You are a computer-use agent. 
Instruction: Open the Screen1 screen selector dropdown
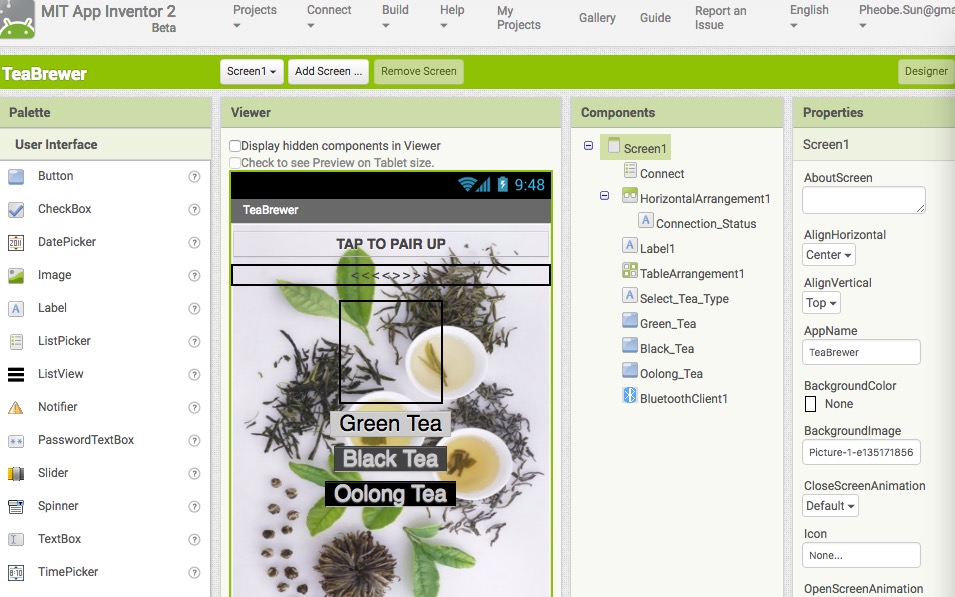(251, 71)
